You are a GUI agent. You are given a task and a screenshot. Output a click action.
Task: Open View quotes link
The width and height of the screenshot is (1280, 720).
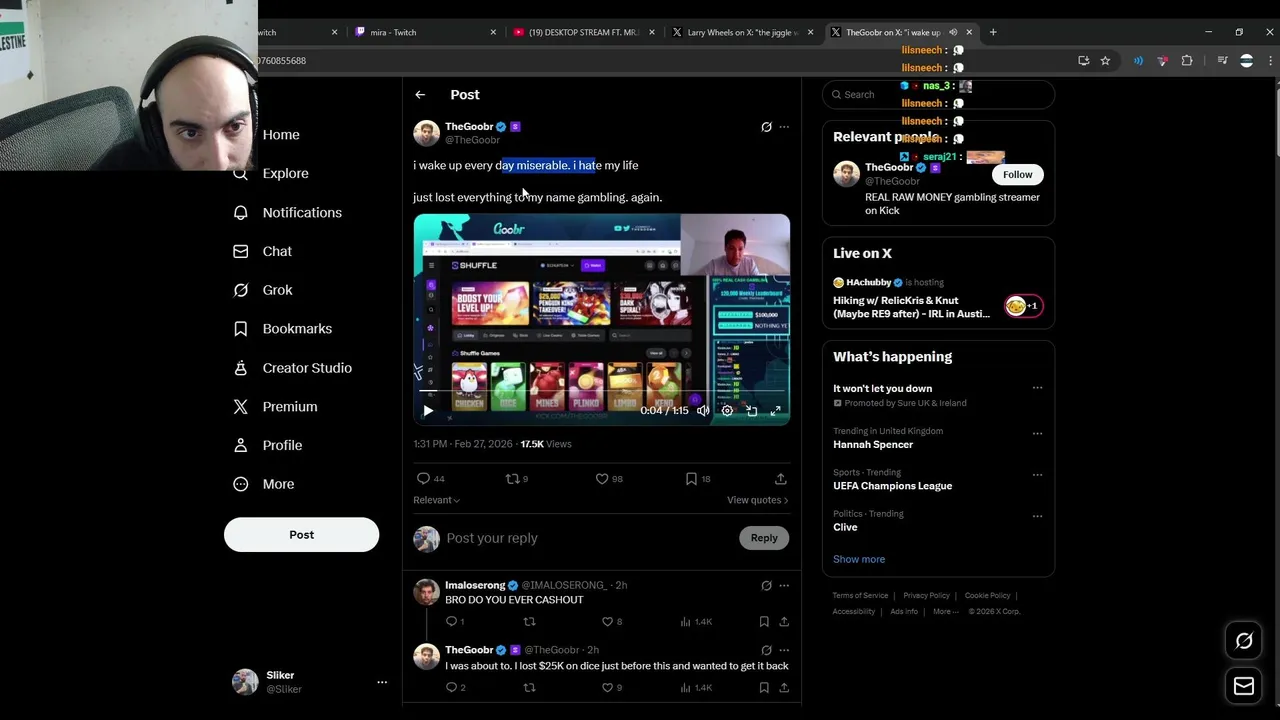coord(757,500)
